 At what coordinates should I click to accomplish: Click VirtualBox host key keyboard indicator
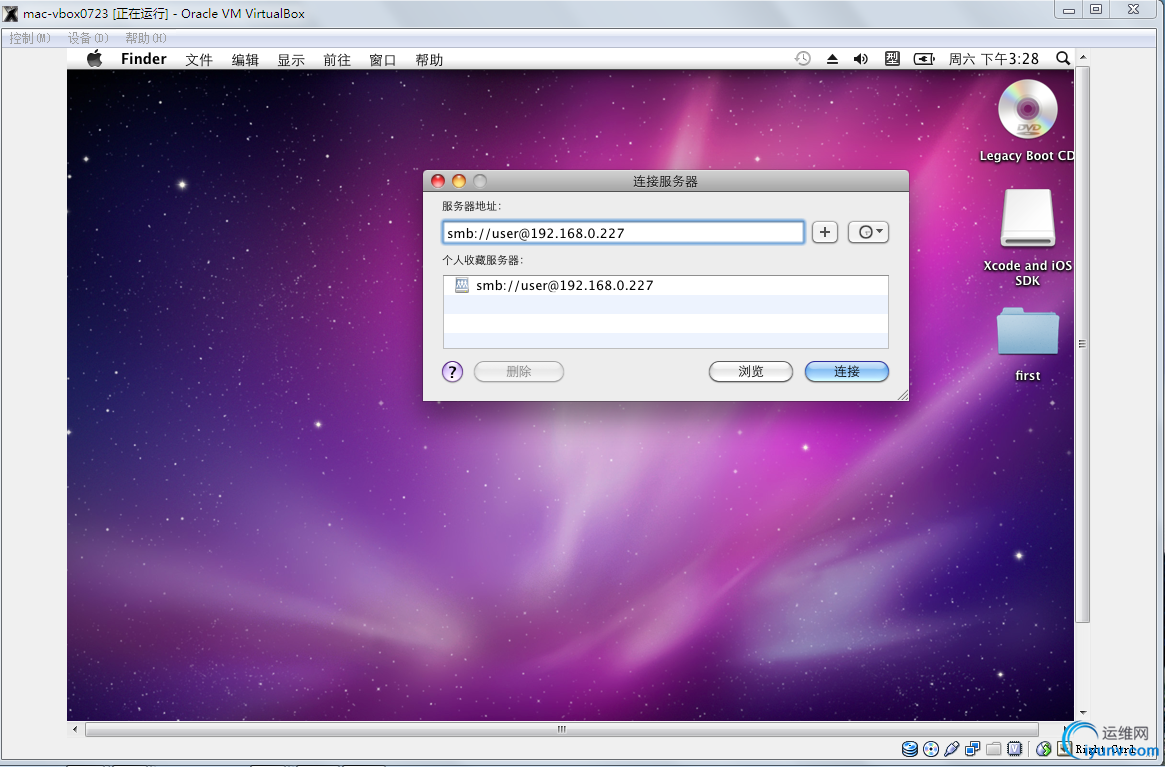click(1065, 749)
